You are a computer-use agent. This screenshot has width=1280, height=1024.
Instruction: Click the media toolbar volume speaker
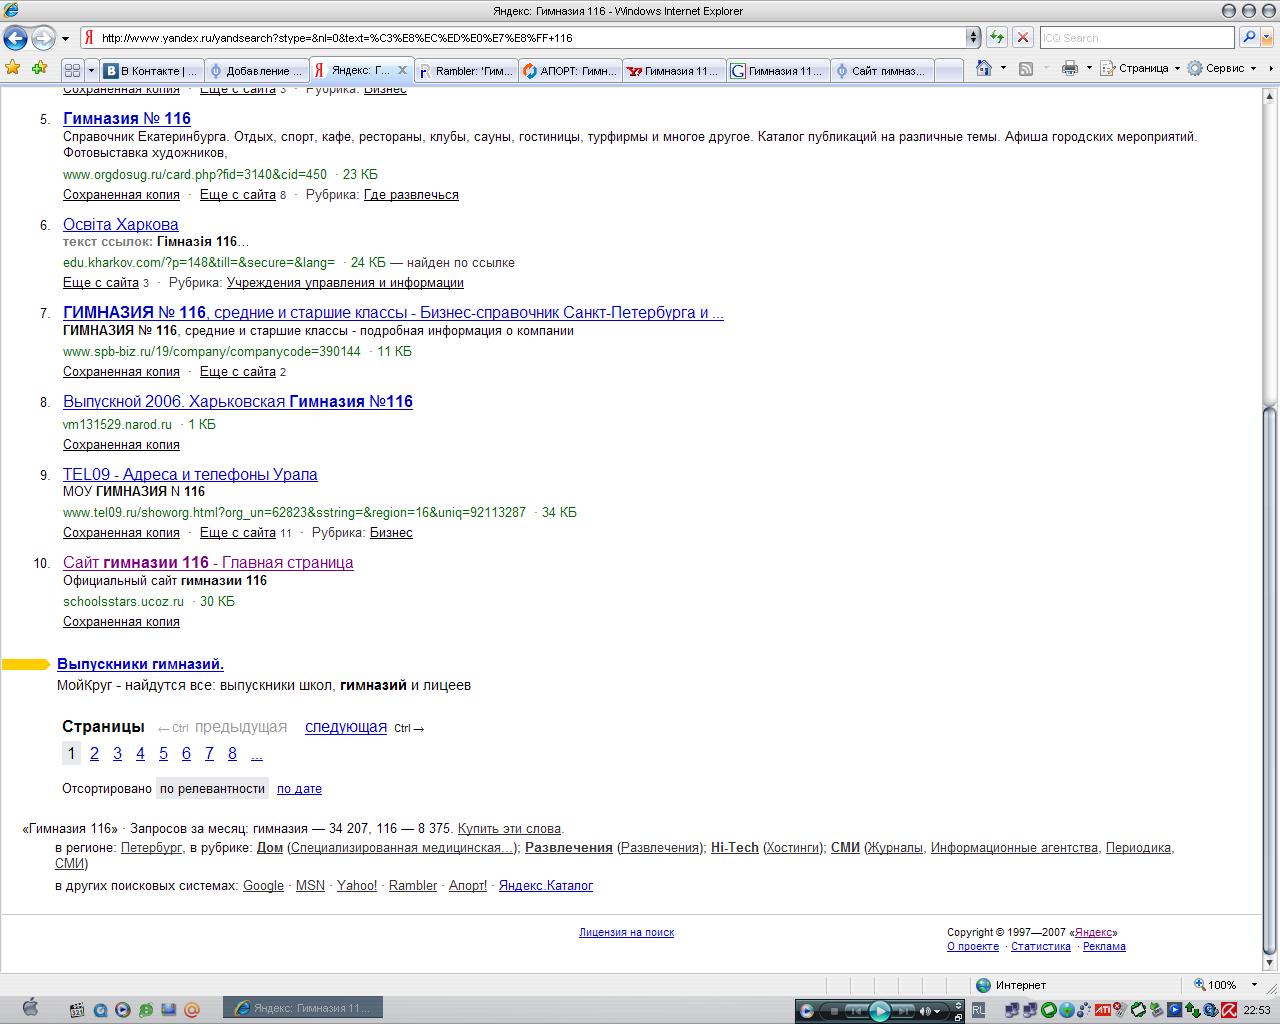pyautogui.click(x=926, y=1011)
